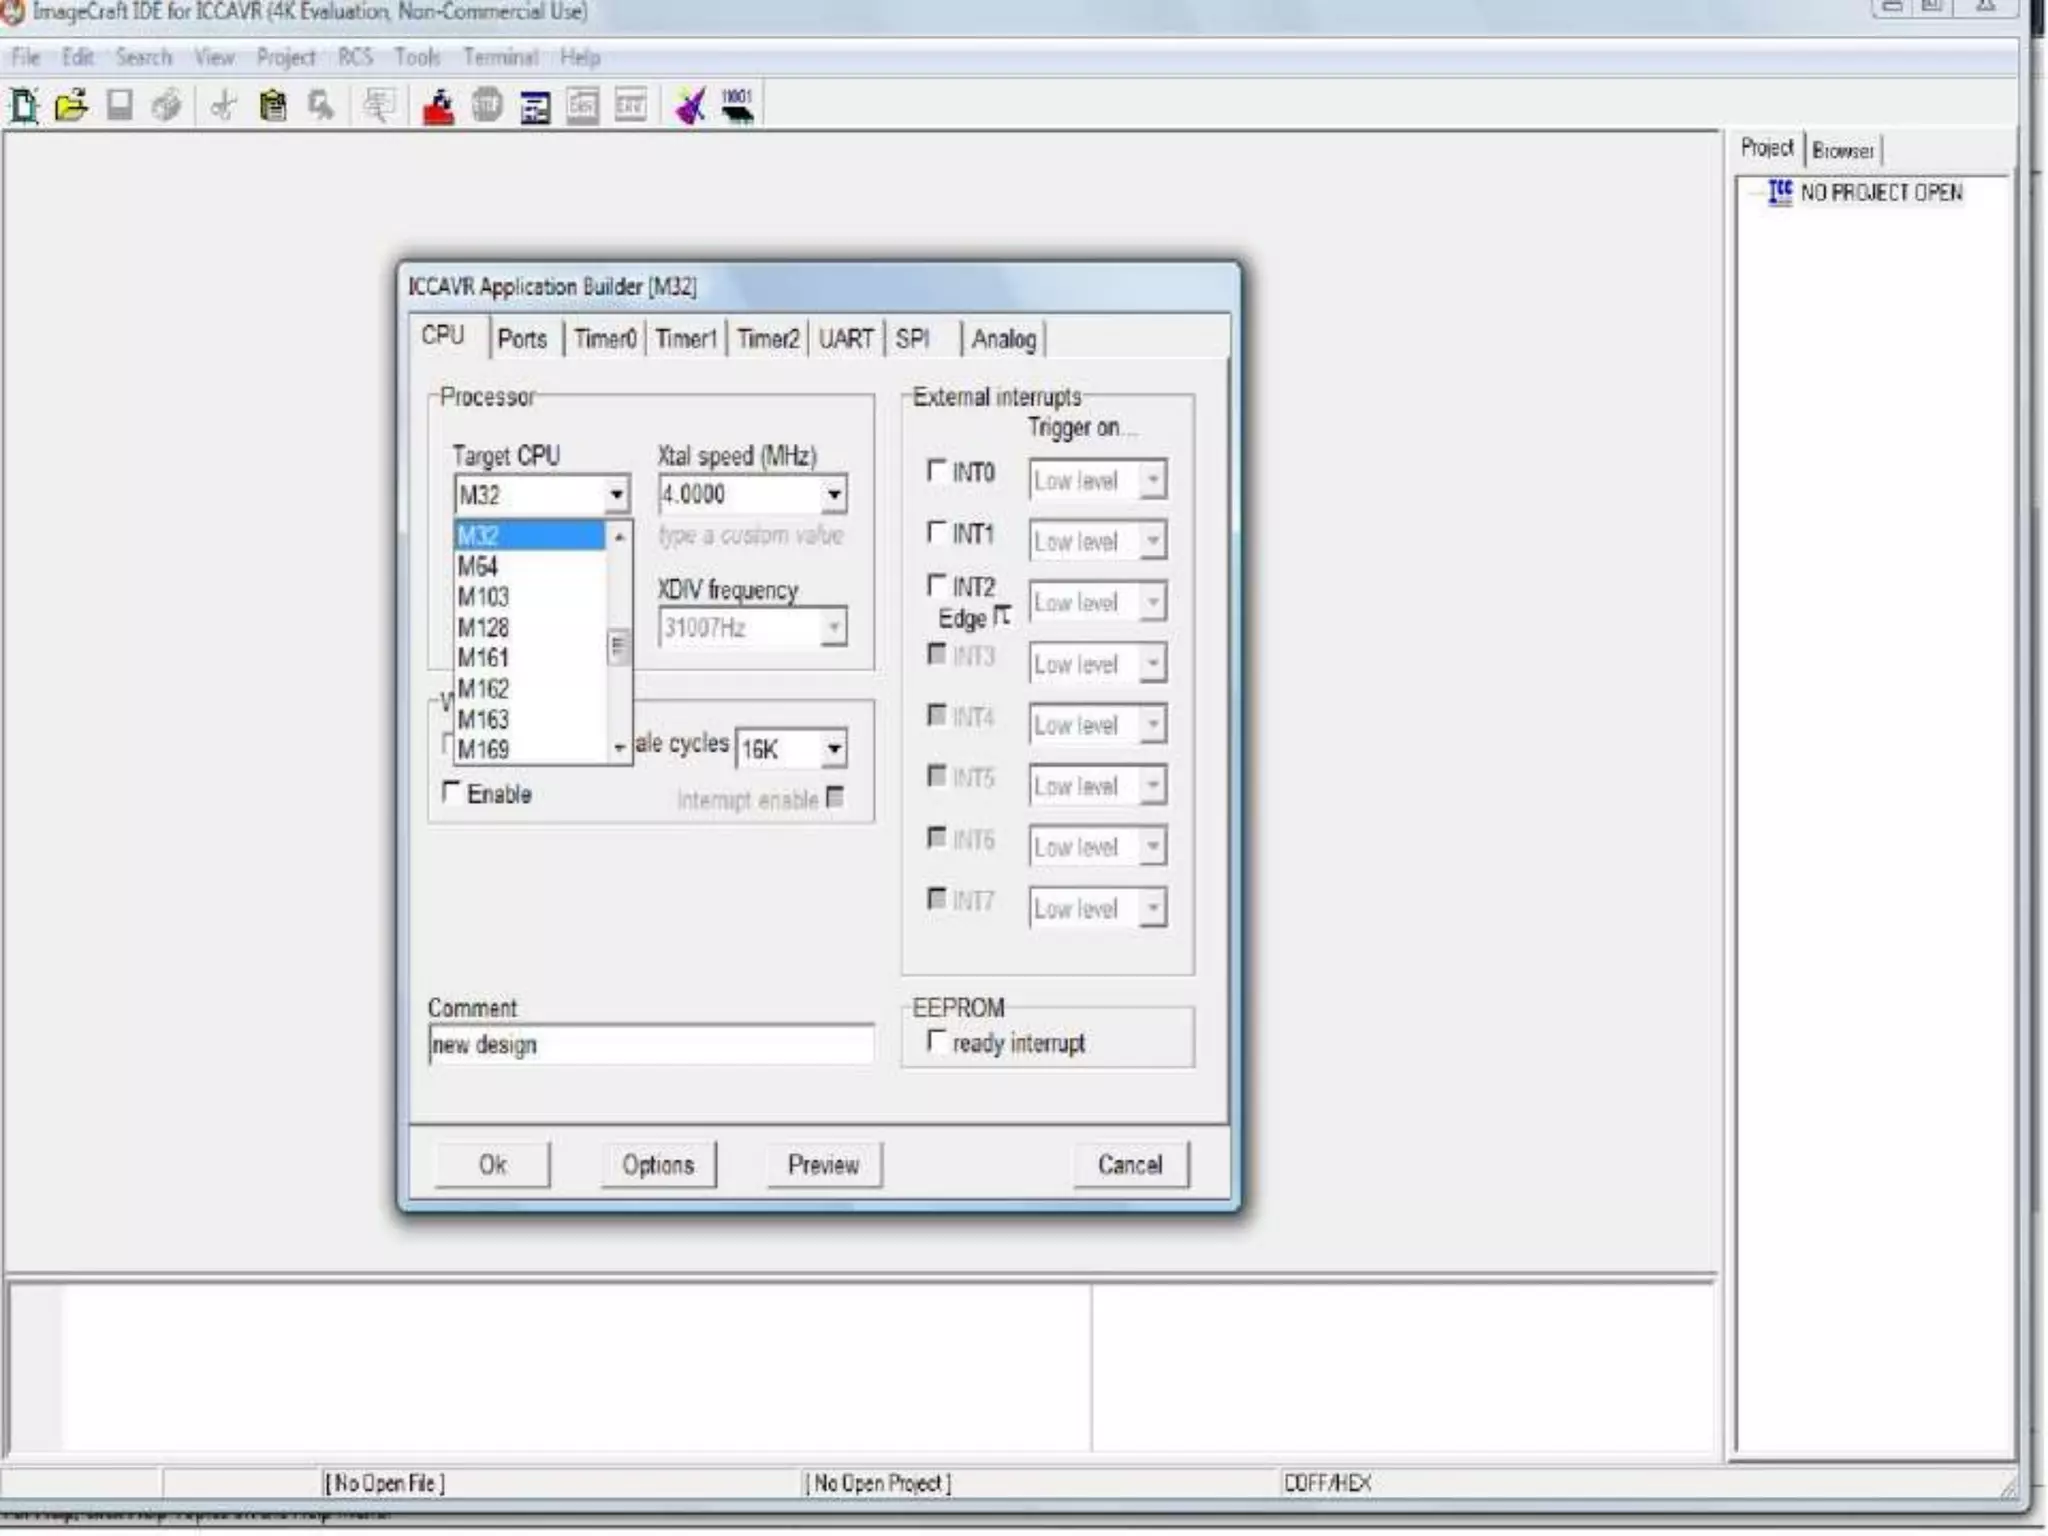The width and height of the screenshot is (2048, 1536).
Task: Click the New File toolbar icon
Action: click(24, 105)
